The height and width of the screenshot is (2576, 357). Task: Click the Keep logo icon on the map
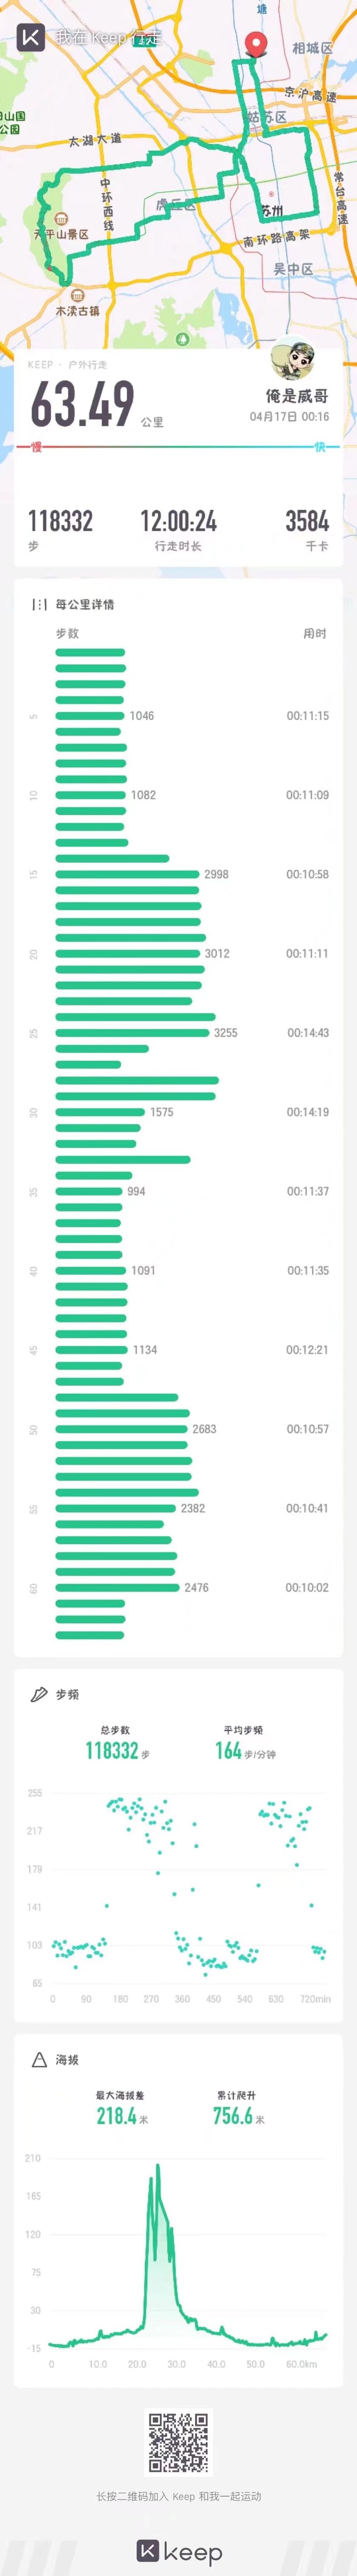coord(31,38)
